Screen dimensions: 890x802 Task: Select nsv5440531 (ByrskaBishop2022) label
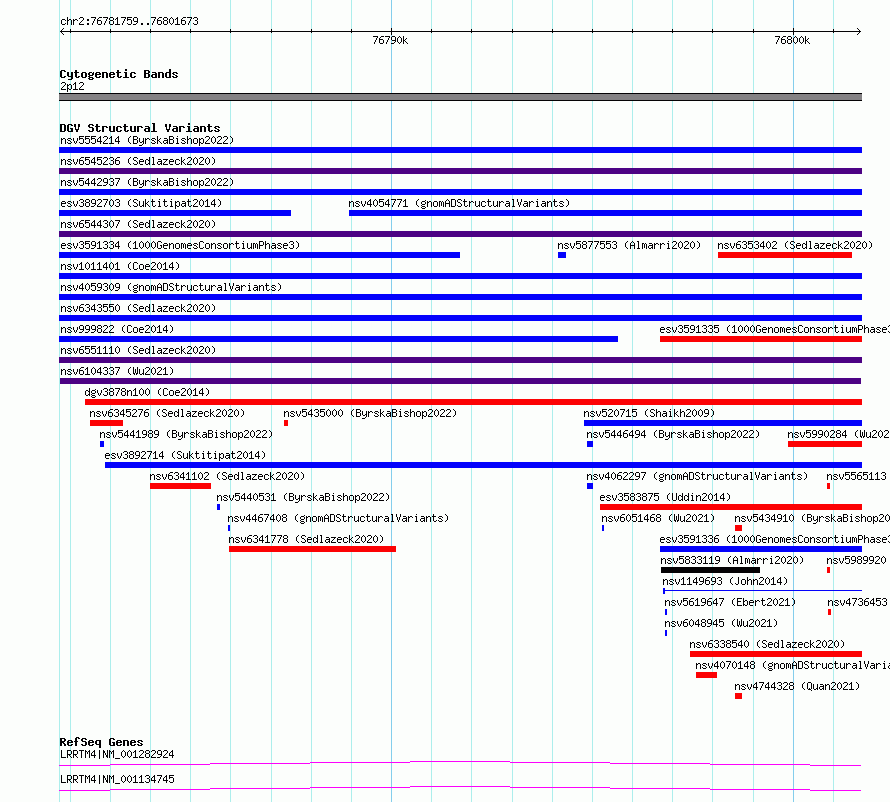click(303, 497)
